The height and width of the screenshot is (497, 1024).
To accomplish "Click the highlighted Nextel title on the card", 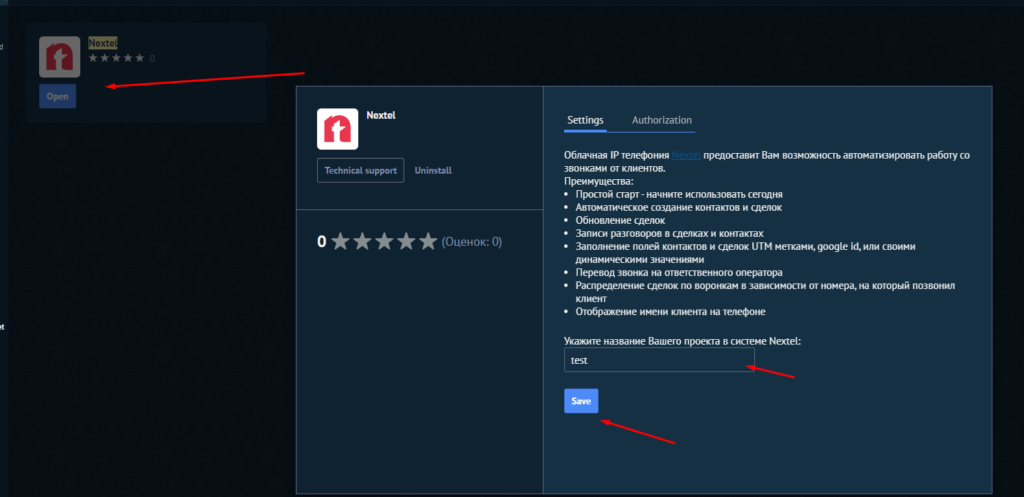I will point(103,43).
